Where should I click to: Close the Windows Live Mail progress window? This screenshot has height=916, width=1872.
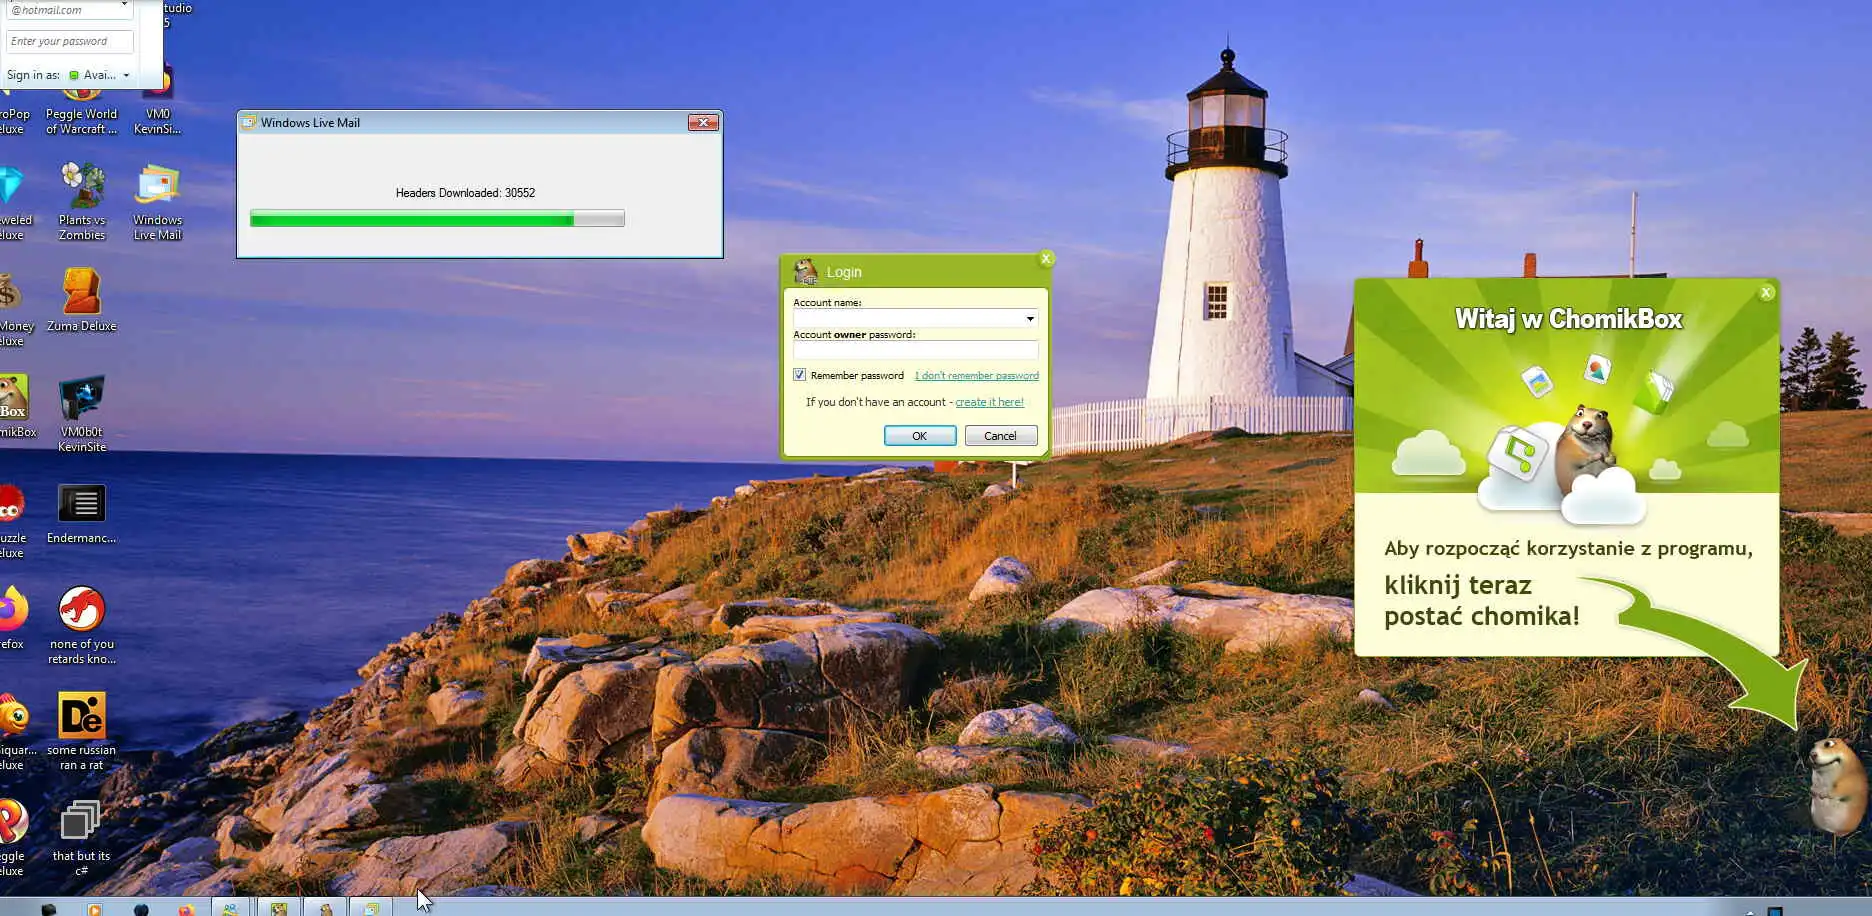703,122
